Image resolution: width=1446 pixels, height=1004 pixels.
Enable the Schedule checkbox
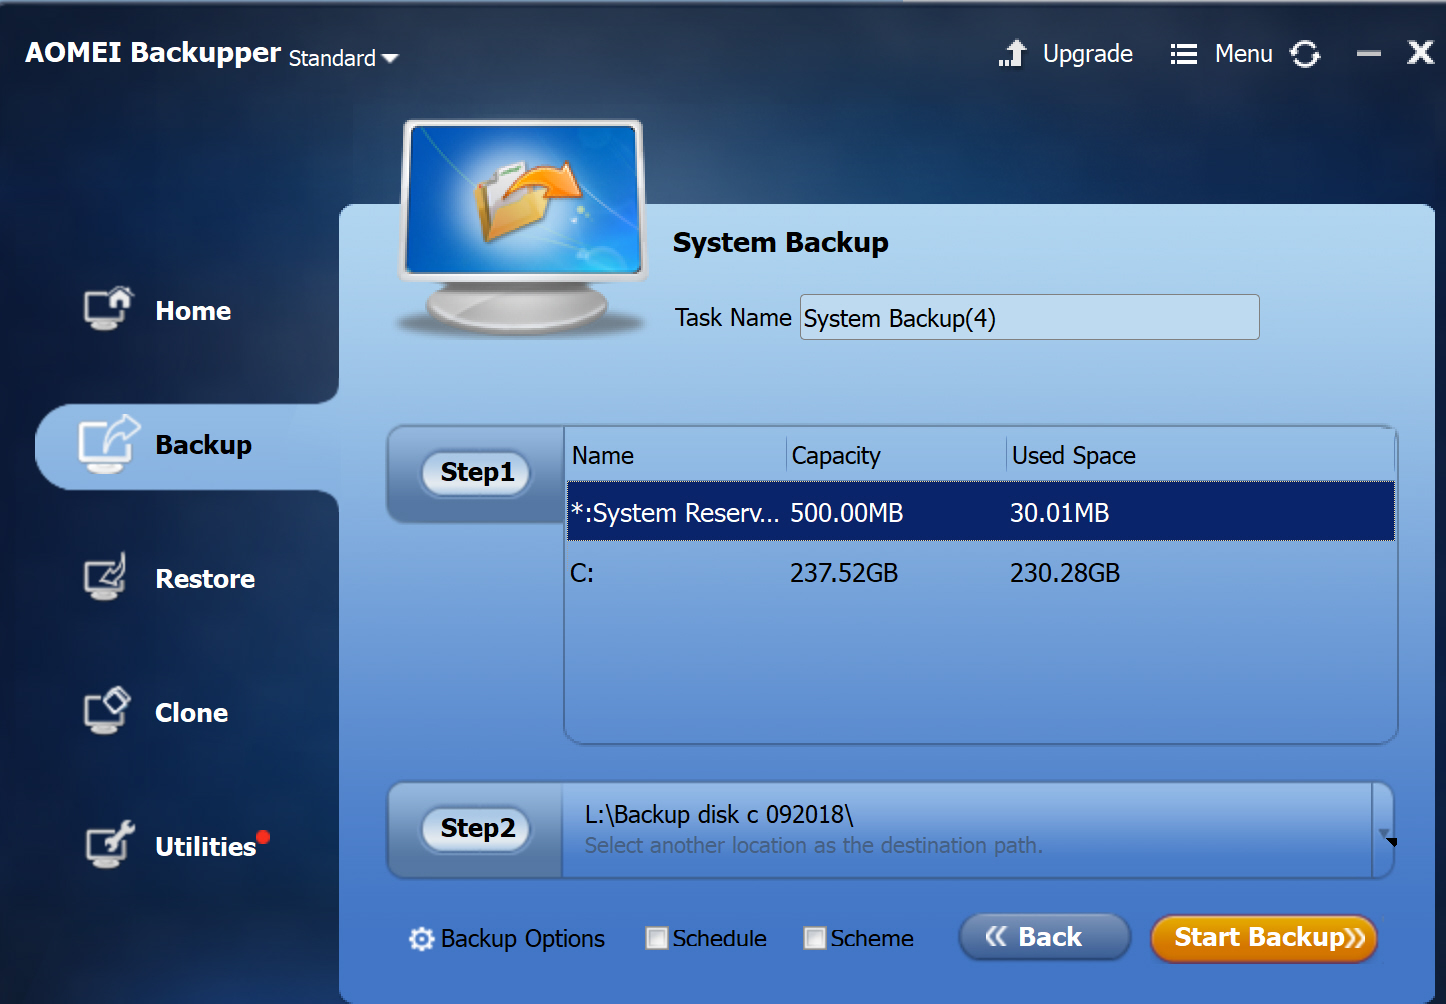[x=657, y=938]
